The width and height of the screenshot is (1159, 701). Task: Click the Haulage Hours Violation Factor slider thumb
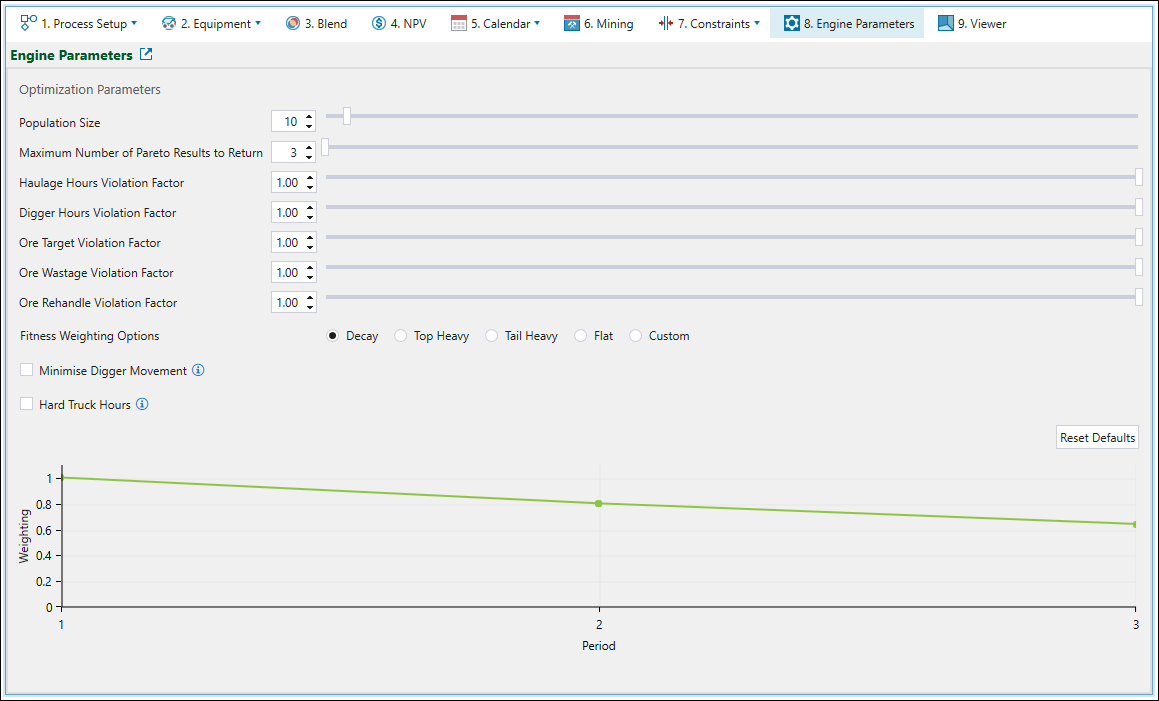click(x=1139, y=177)
